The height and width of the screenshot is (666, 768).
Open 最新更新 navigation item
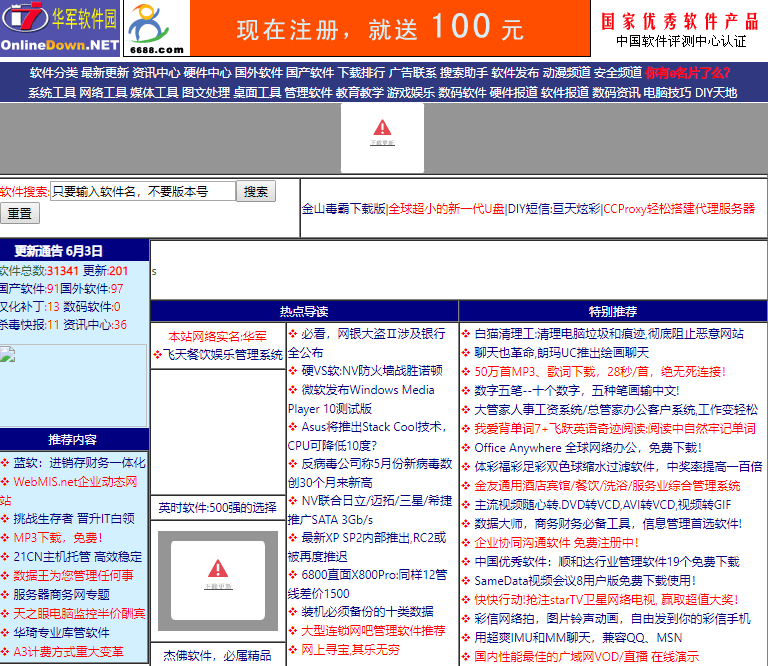coord(105,73)
